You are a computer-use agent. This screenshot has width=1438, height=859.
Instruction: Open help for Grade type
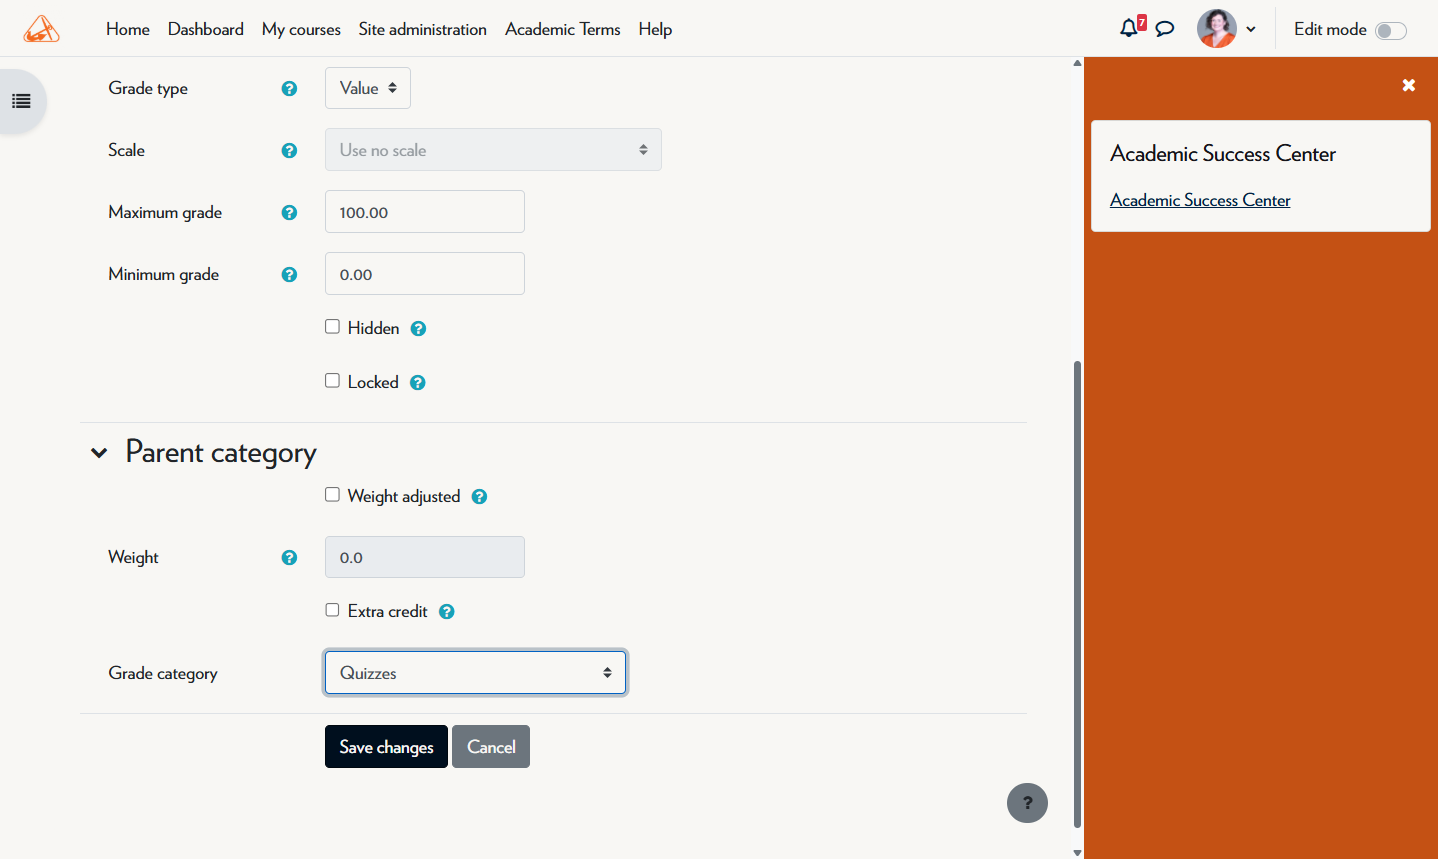[x=289, y=88]
